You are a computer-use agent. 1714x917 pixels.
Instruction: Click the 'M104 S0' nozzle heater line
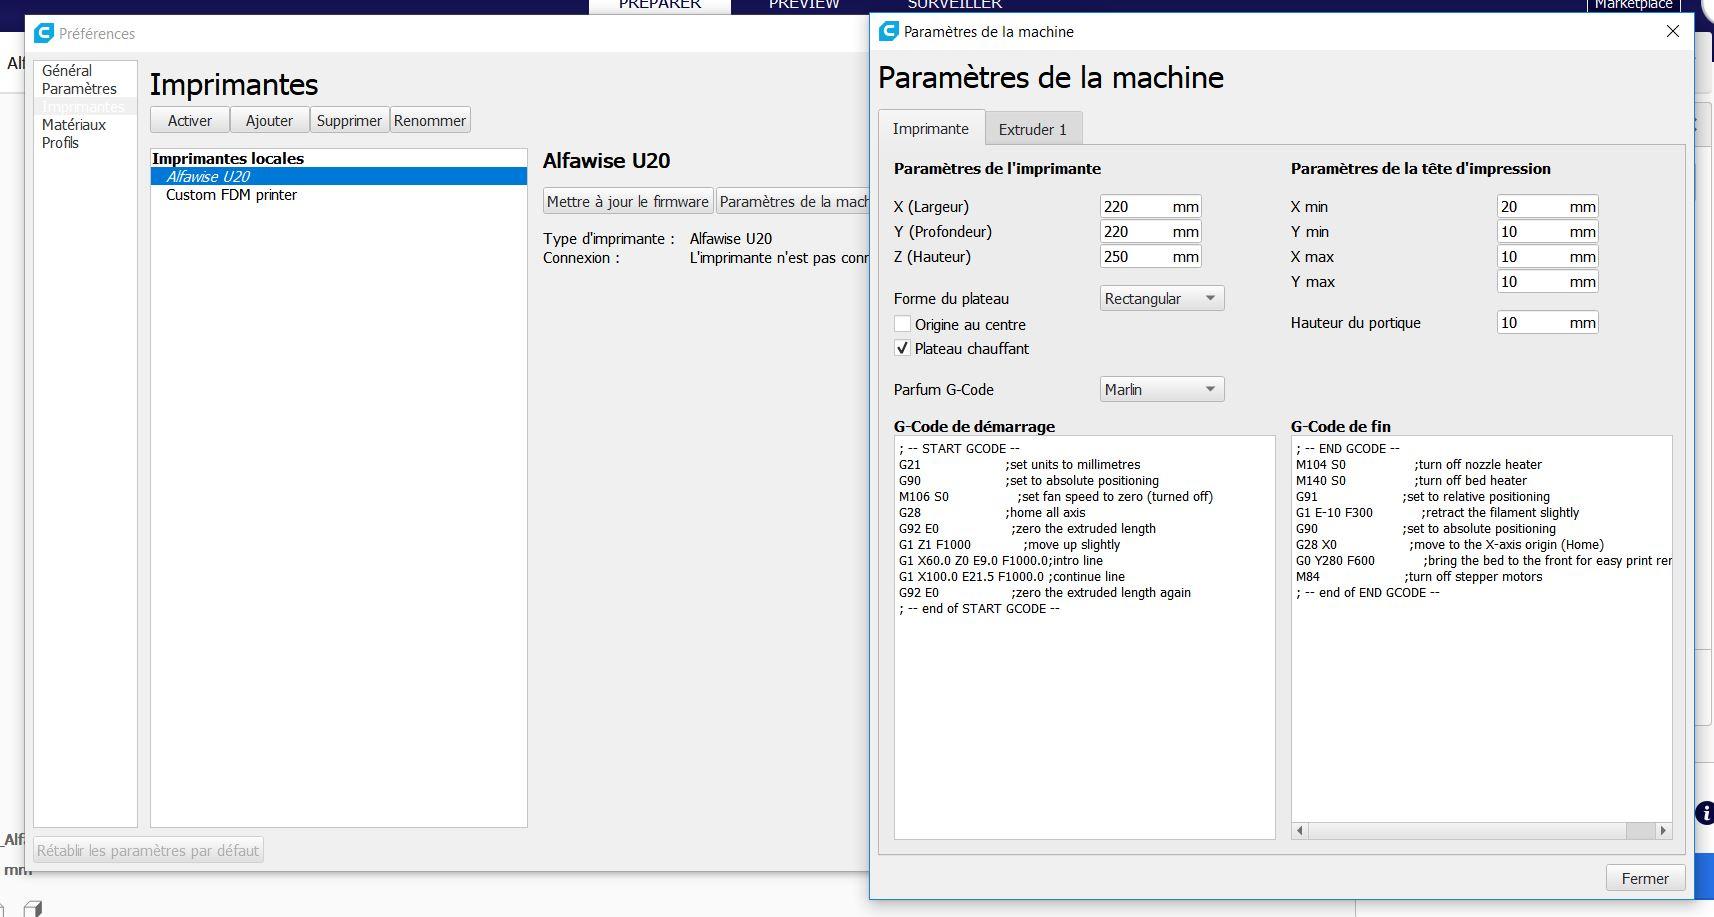click(x=1419, y=464)
